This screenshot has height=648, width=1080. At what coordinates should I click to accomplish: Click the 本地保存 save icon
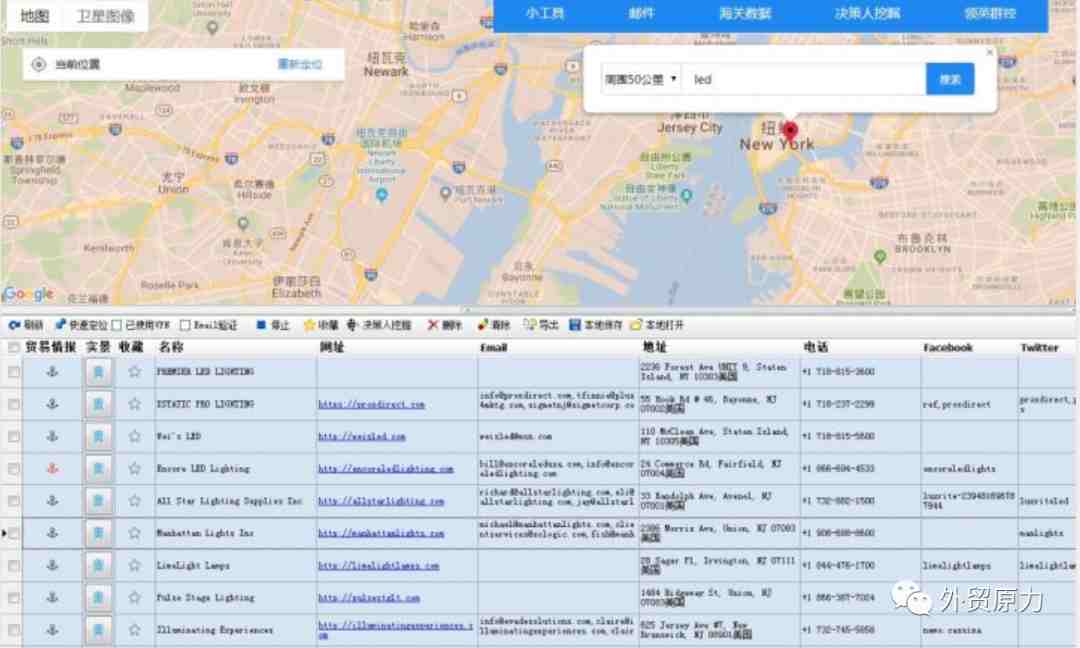pyautogui.click(x=574, y=325)
